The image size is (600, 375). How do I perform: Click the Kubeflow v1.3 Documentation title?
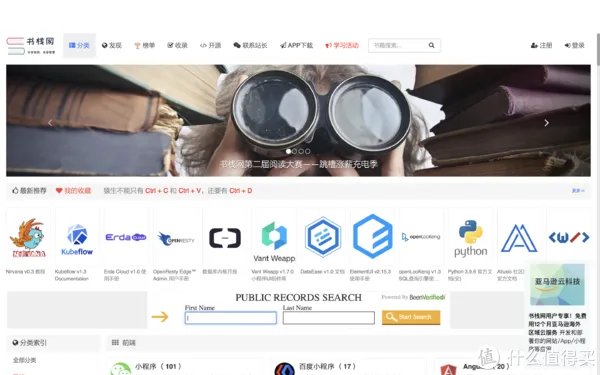72,275
